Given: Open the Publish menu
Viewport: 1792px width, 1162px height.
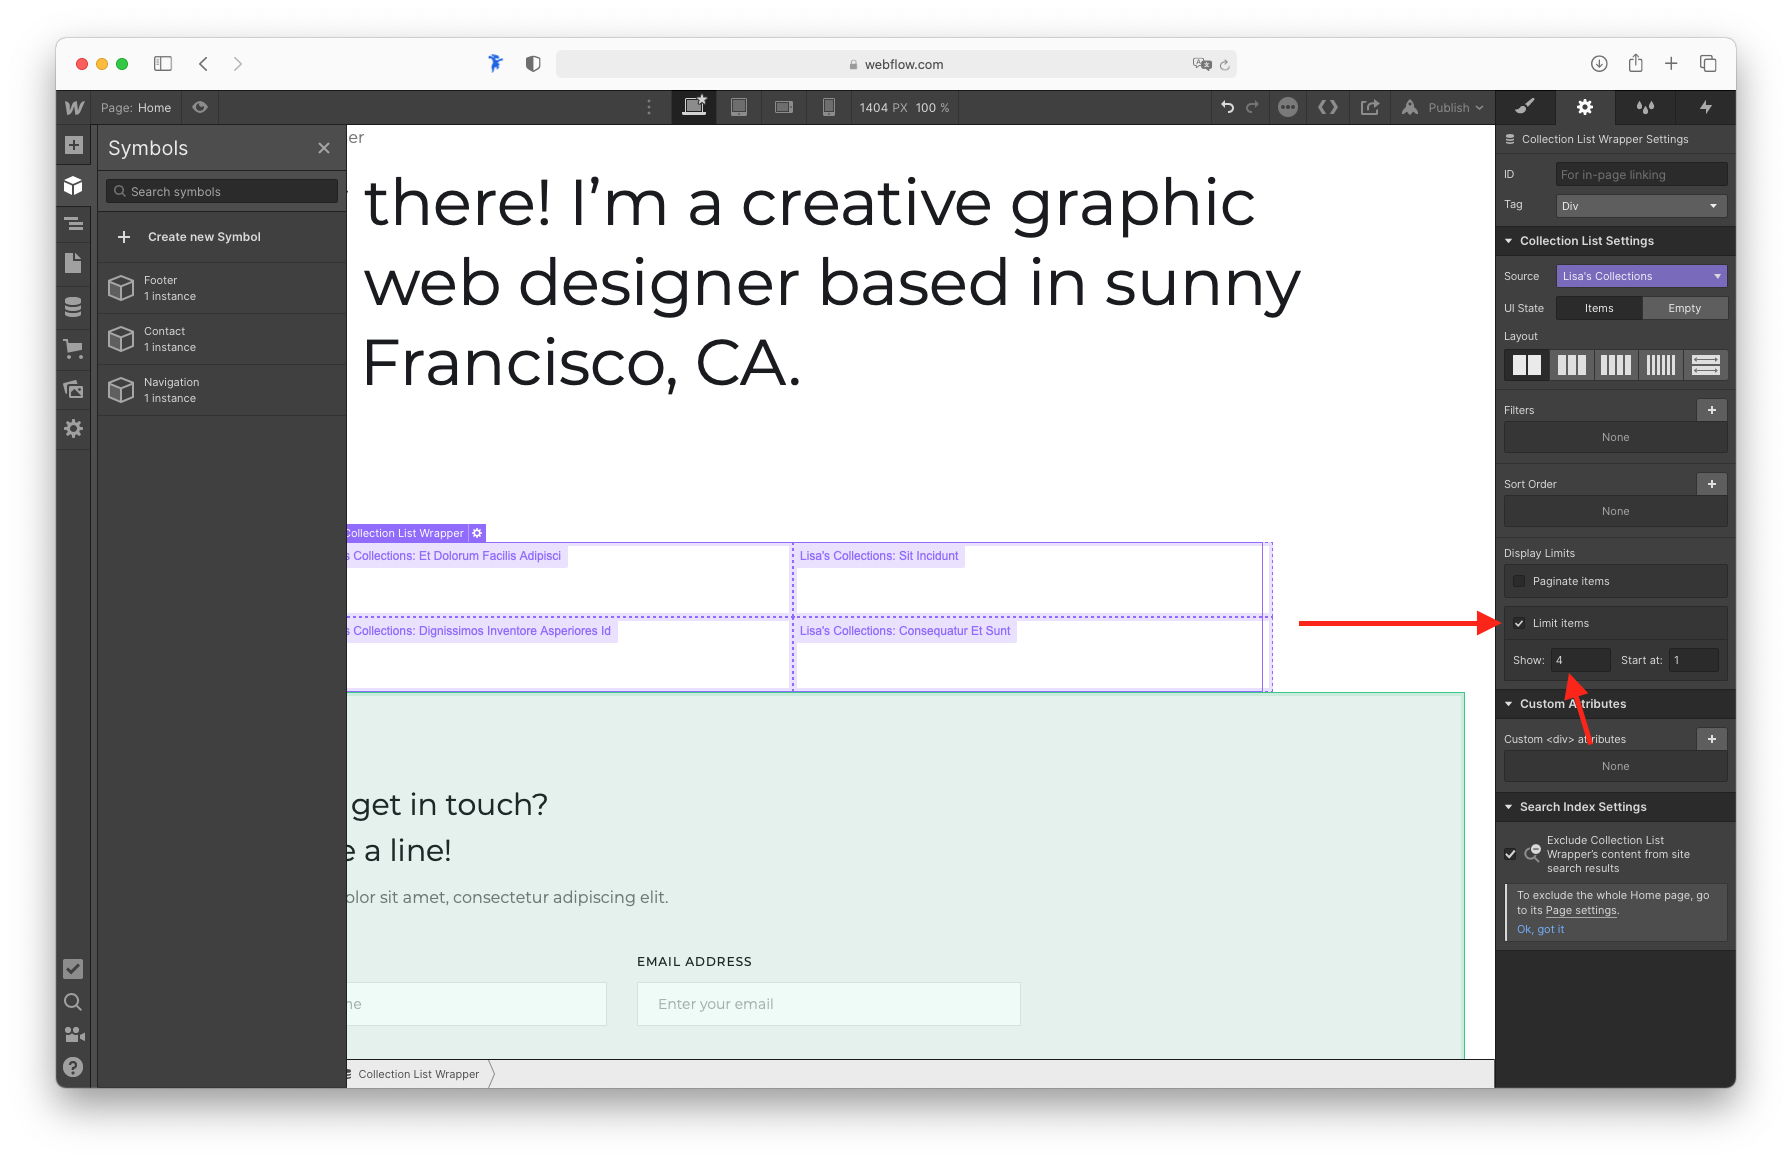Looking at the screenshot, I should (x=1443, y=107).
